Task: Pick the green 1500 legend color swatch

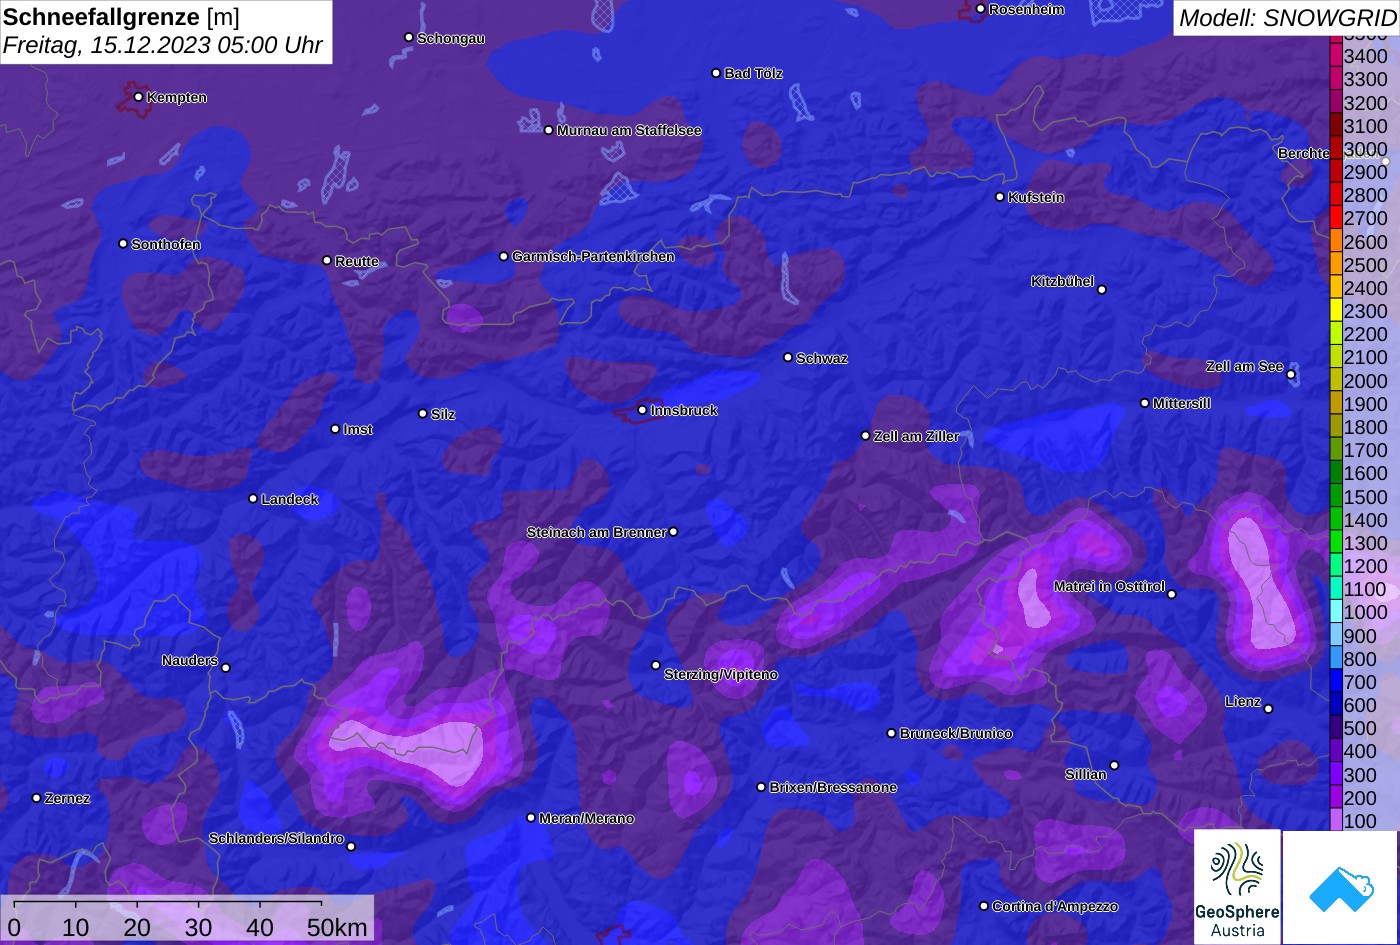Action: pyautogui.click(x=1335, y=497)
